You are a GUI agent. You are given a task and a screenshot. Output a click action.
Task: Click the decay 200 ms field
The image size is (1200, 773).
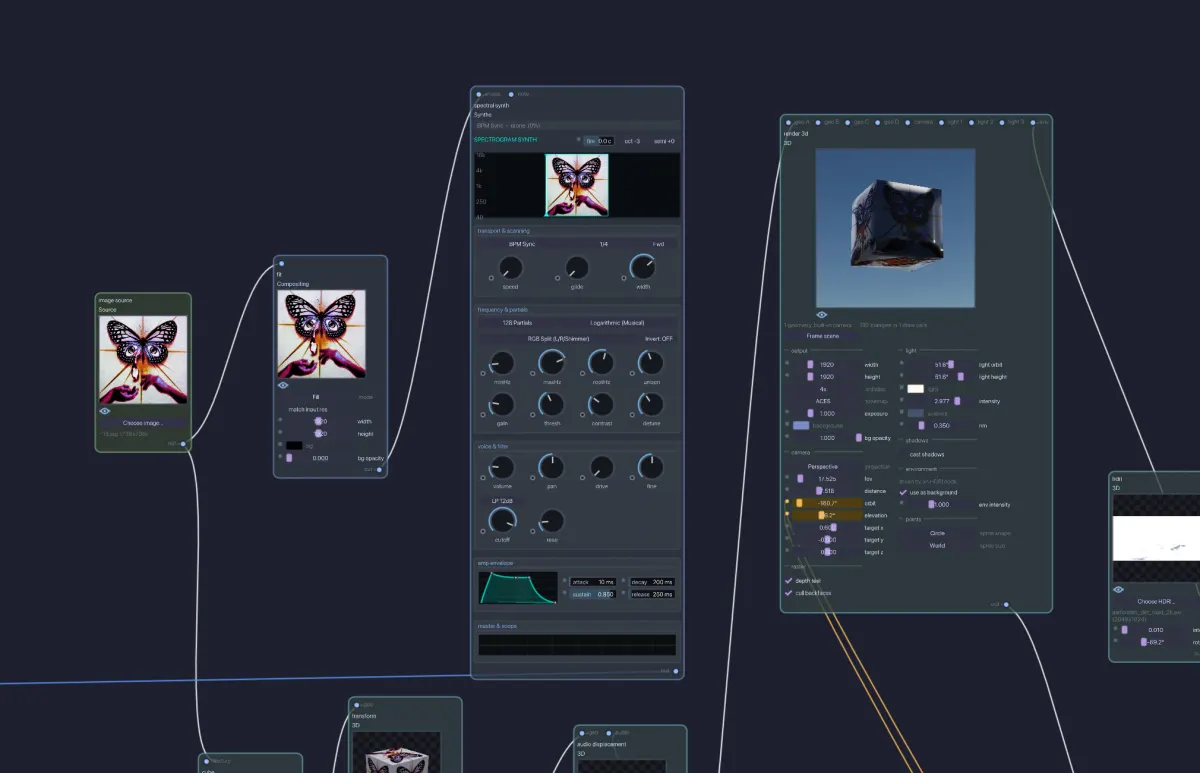[x=653, y=581]
